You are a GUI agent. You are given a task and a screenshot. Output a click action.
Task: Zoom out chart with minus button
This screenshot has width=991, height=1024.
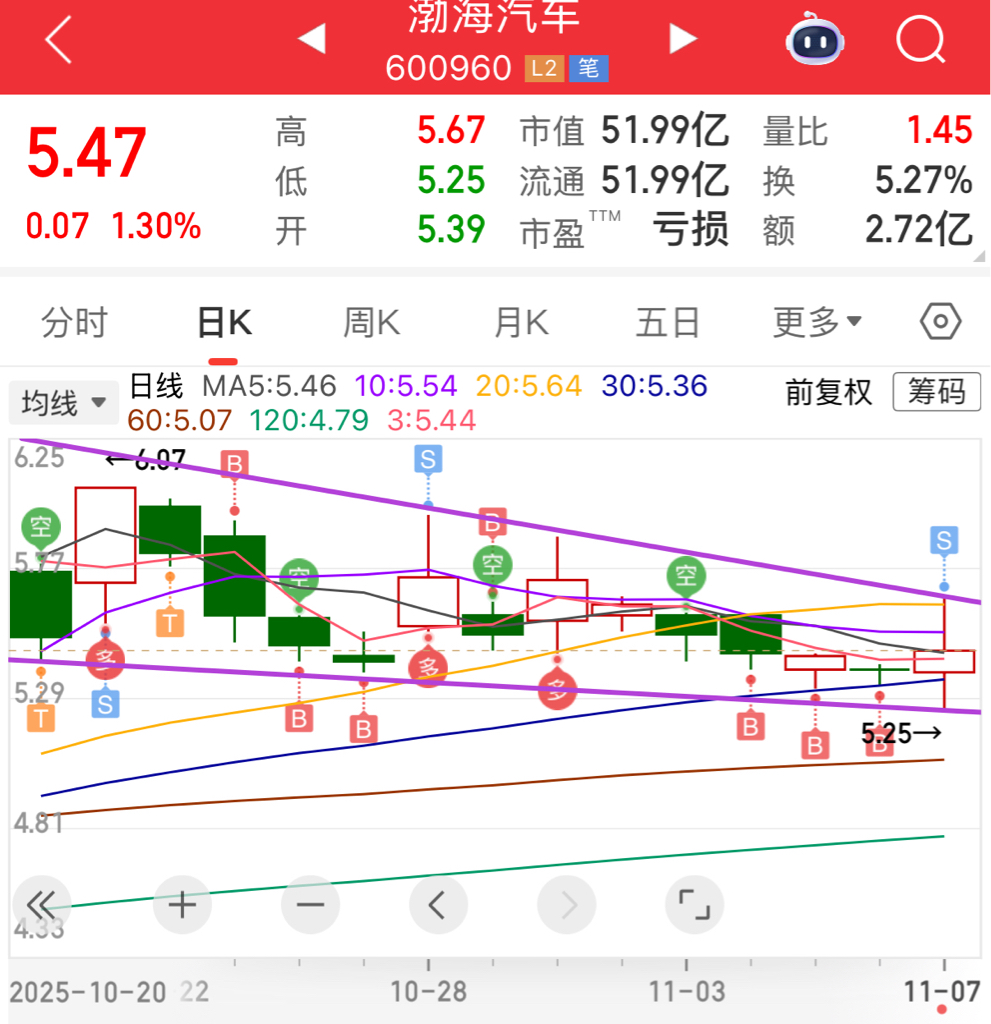[310, 905]
